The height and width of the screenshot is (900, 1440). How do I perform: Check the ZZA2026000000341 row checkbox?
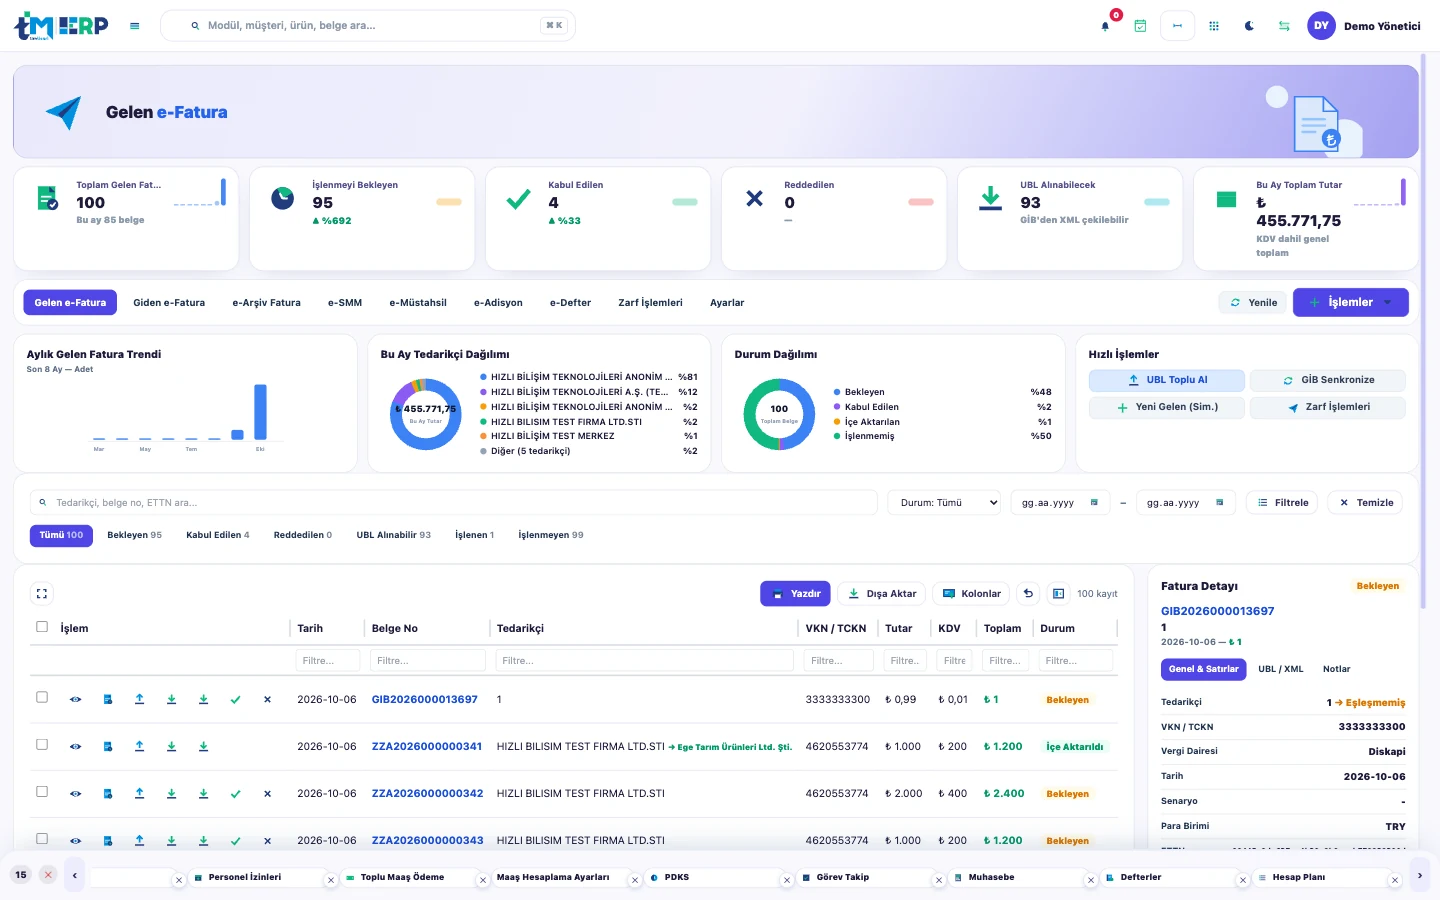pyautogui.click(x=42, y=744)
